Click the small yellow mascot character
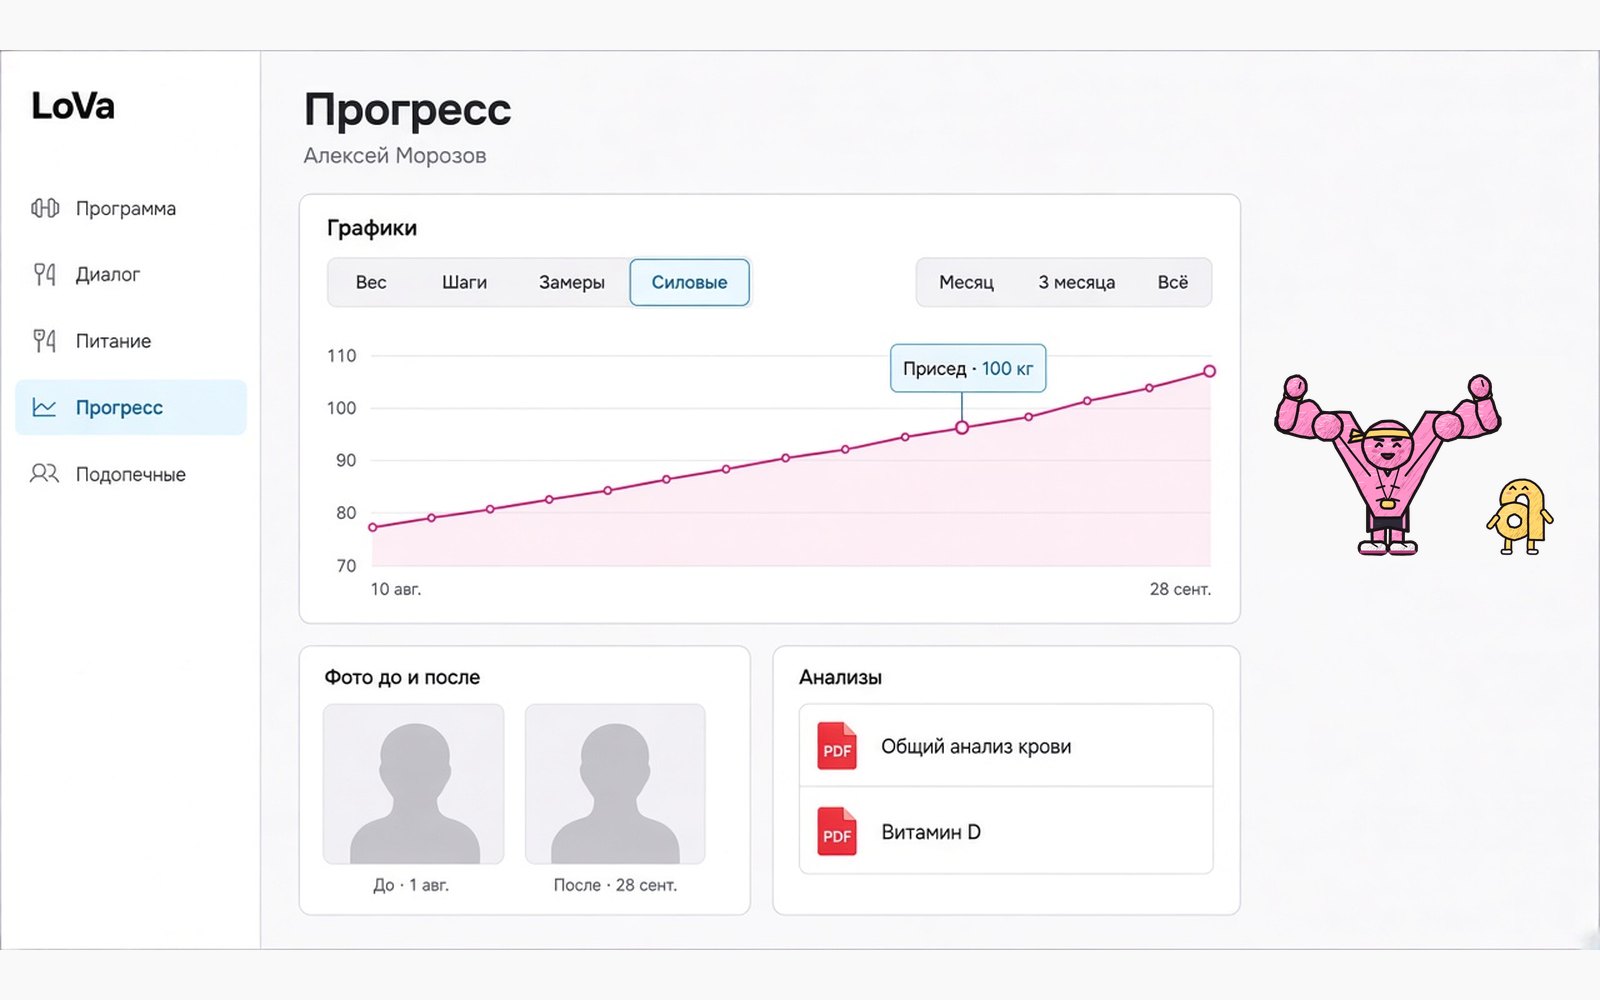This screenshot has height=1000, width=1600. coord(1520,516)
